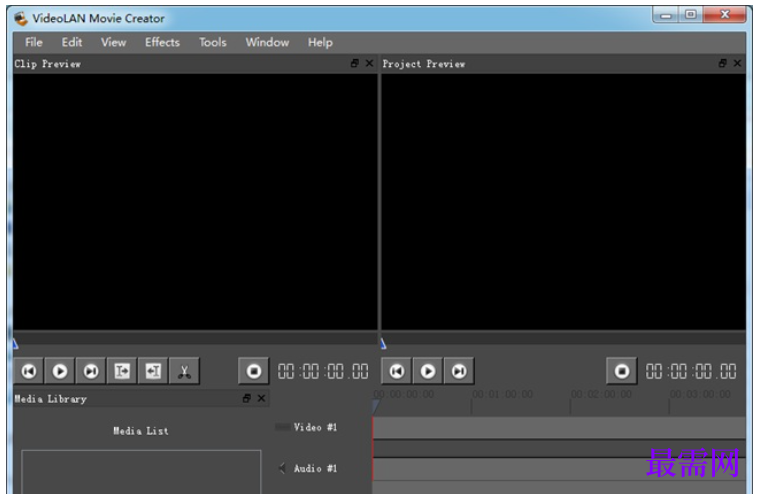Set clip start marker in Clip Preview
The width and height of the screenshot is (758, 494).
point(122,371)
